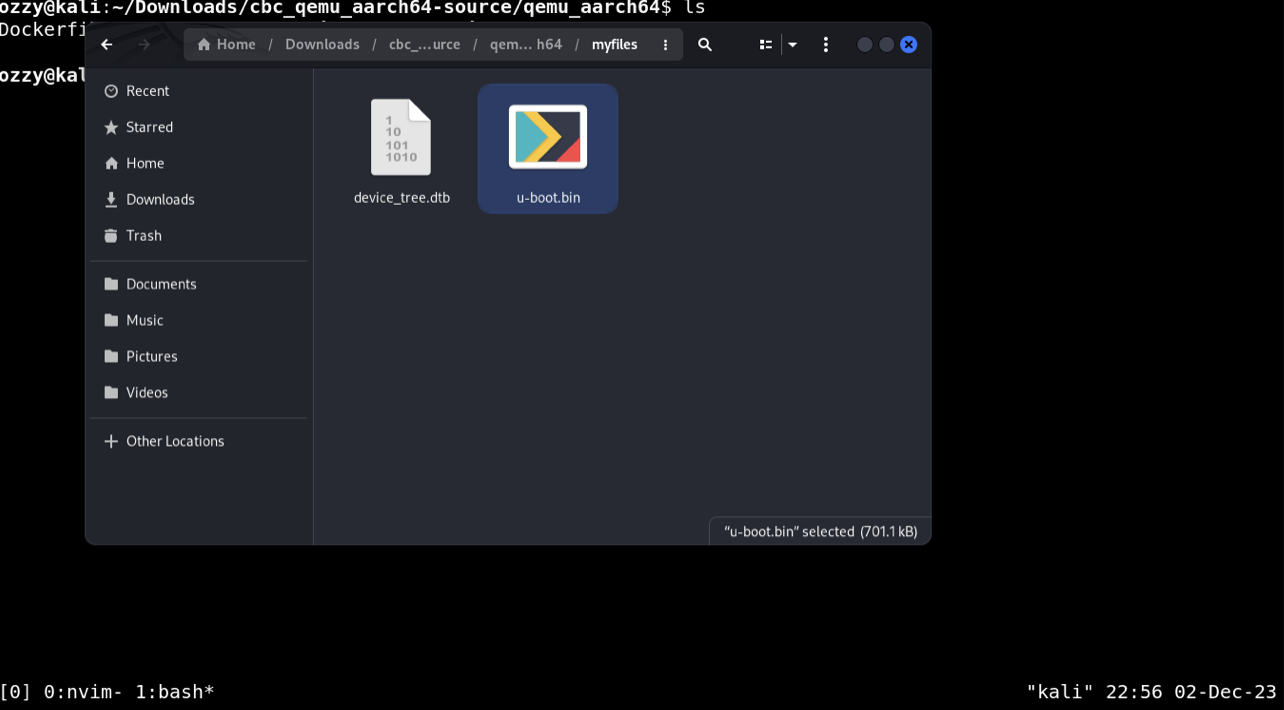Open Music folder in the sidebar
Viewport: 1284px width, 710px height.
click(x=199, y=320)
